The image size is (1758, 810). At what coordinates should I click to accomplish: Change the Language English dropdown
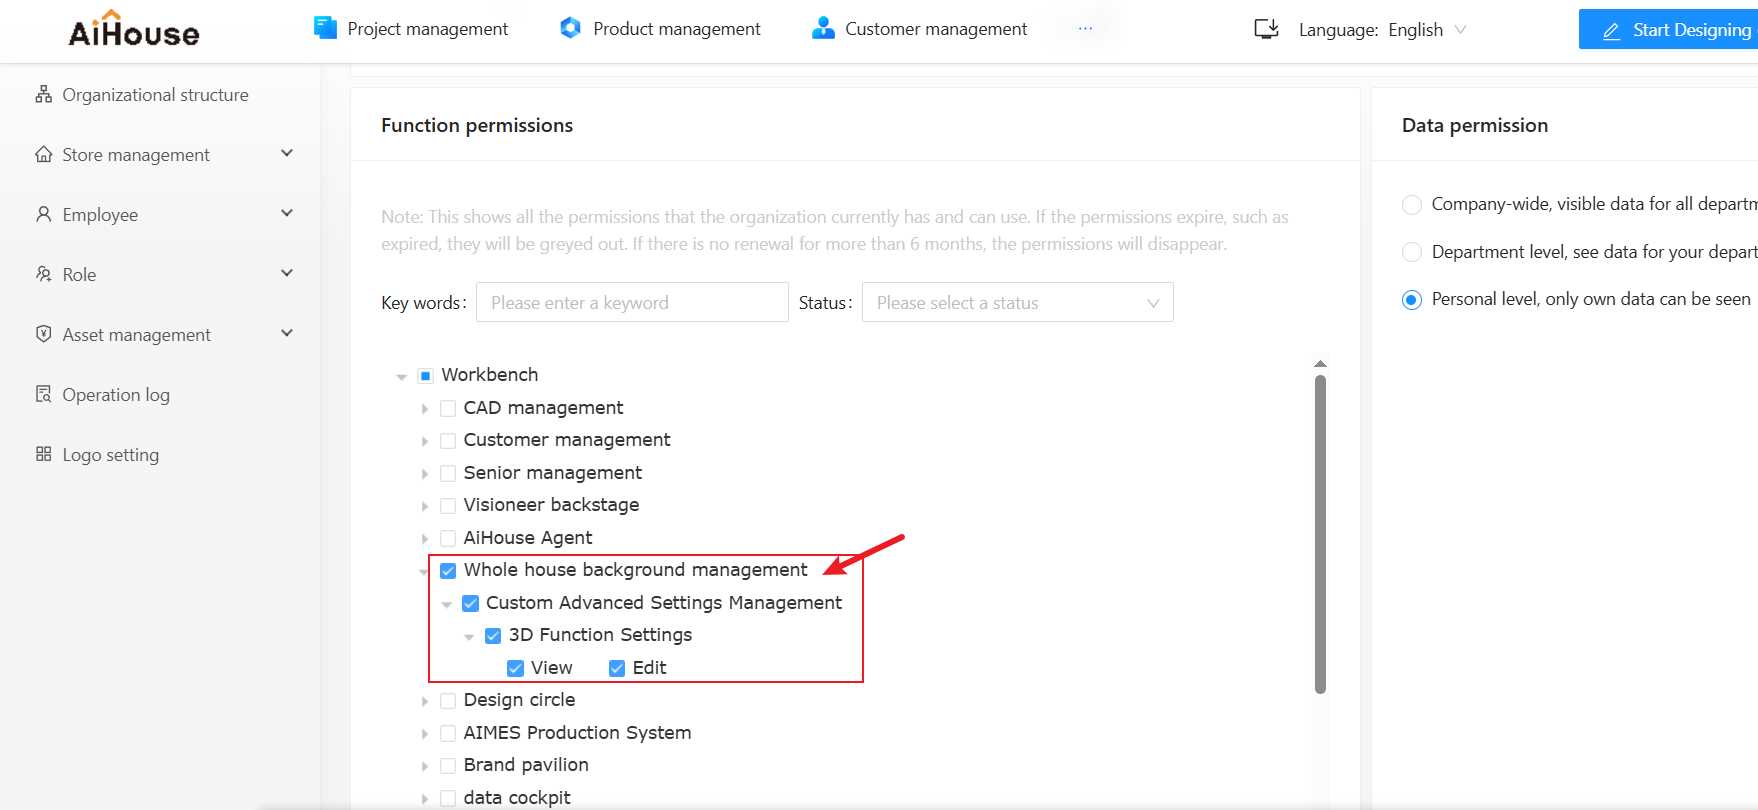[1427, 30]
